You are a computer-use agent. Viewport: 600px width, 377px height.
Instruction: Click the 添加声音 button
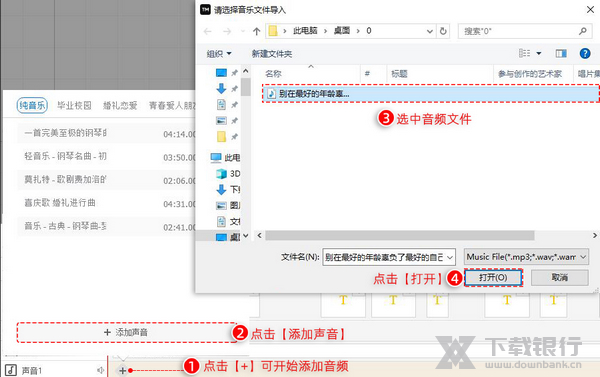point(127,332)
